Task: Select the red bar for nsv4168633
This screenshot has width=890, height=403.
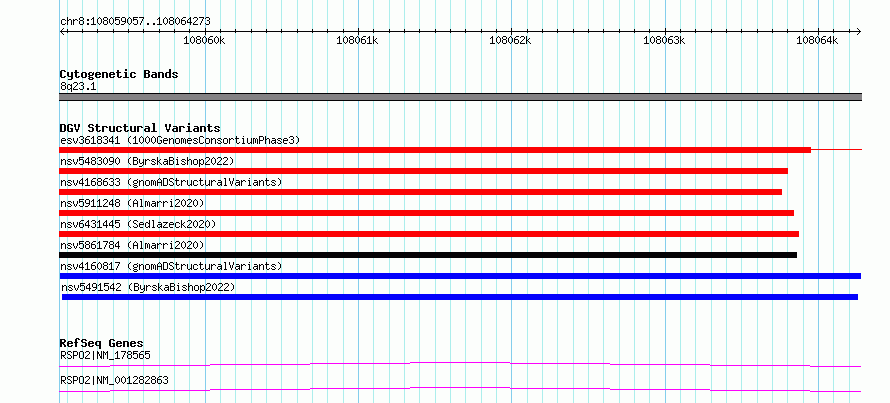Action: 421,192
